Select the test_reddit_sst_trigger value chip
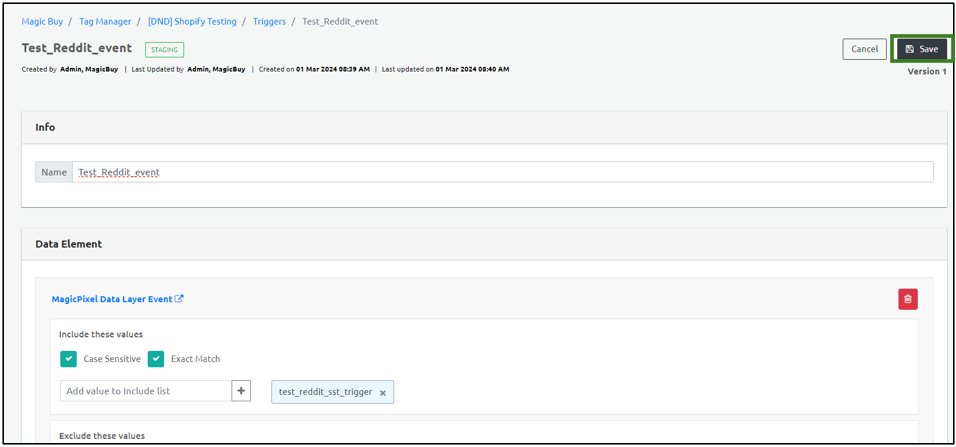Screen dimensions: 956x447 332,392
